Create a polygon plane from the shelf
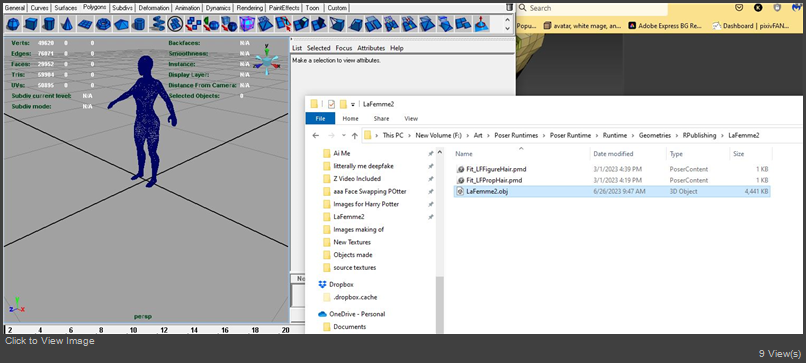The image size is (806, 363). (x=85, y=24)
